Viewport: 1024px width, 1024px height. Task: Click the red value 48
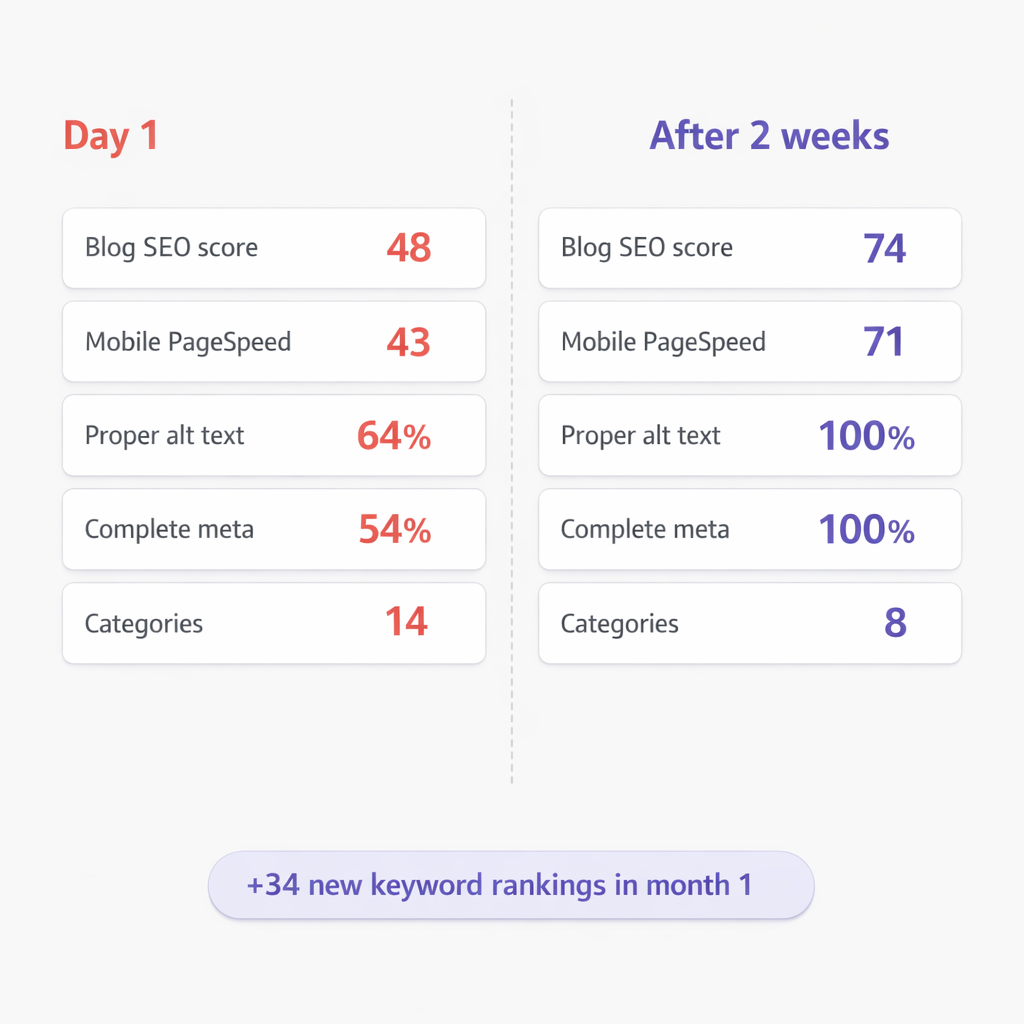(x=408, y=248)
